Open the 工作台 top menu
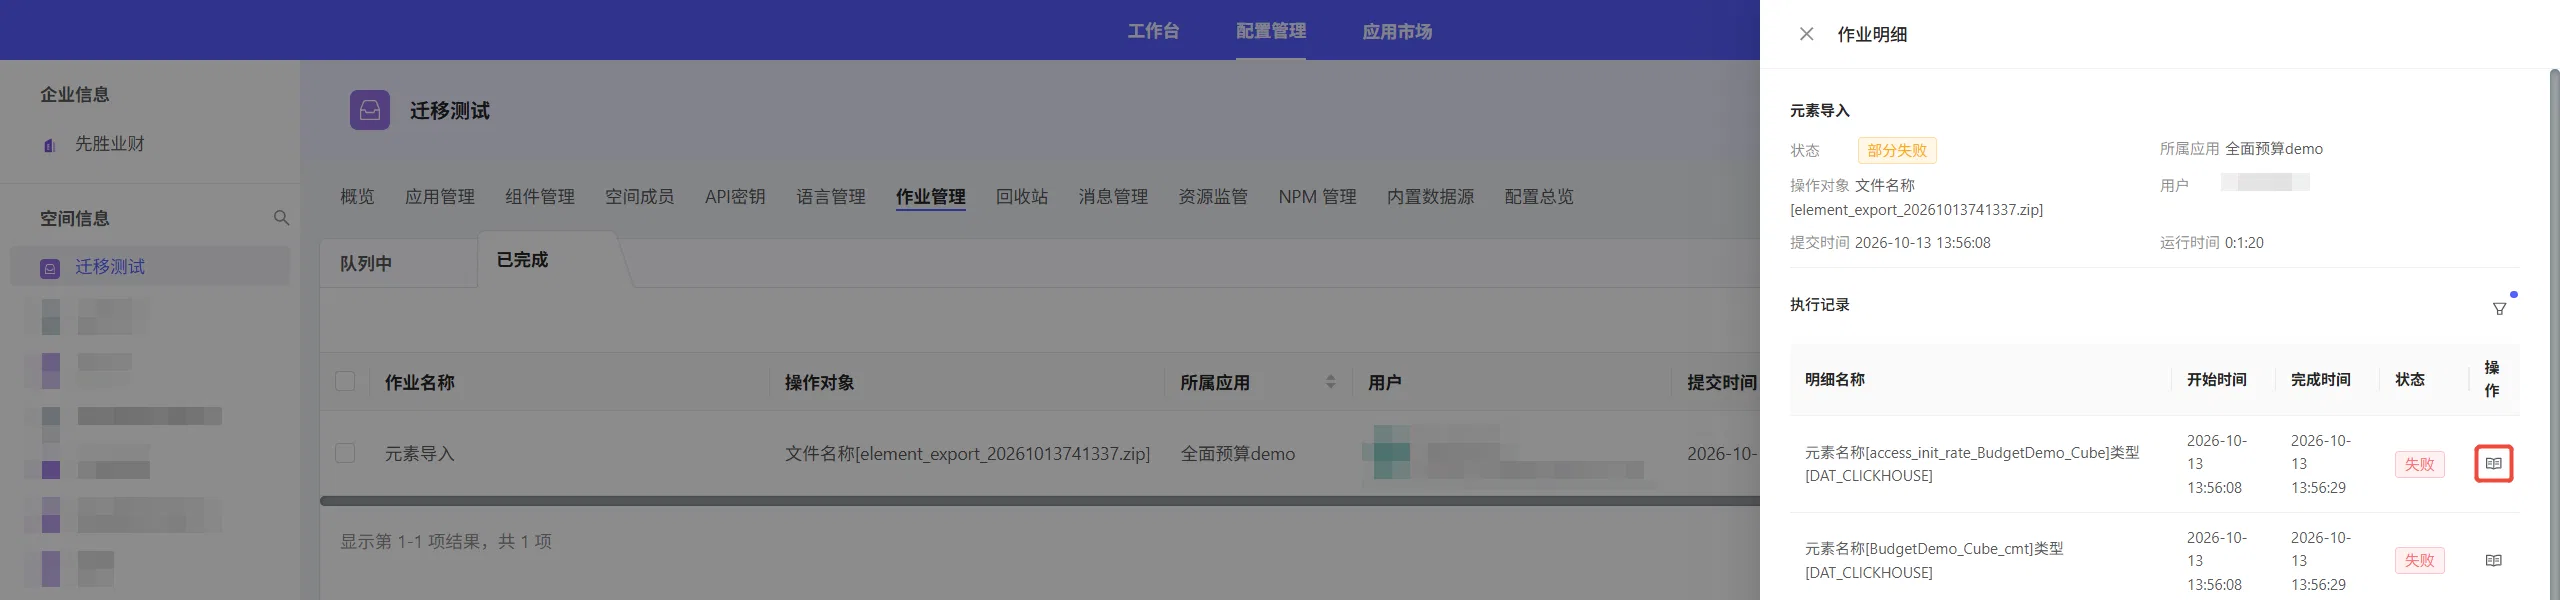This screenshot has height=600, width=2560. click(1153, 31)
